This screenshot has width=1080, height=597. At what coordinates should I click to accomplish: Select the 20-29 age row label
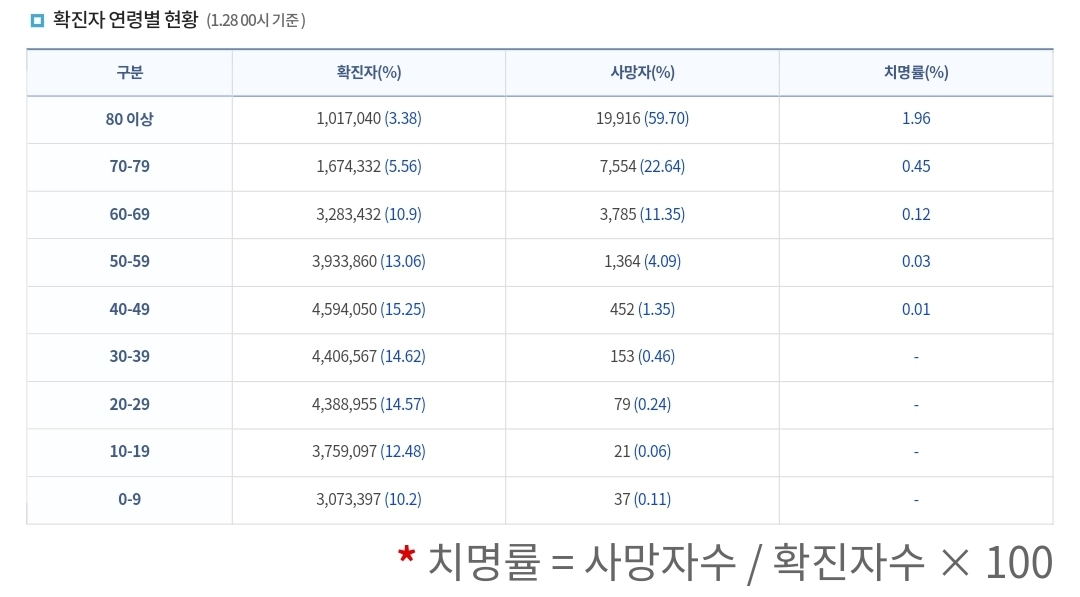129,404
